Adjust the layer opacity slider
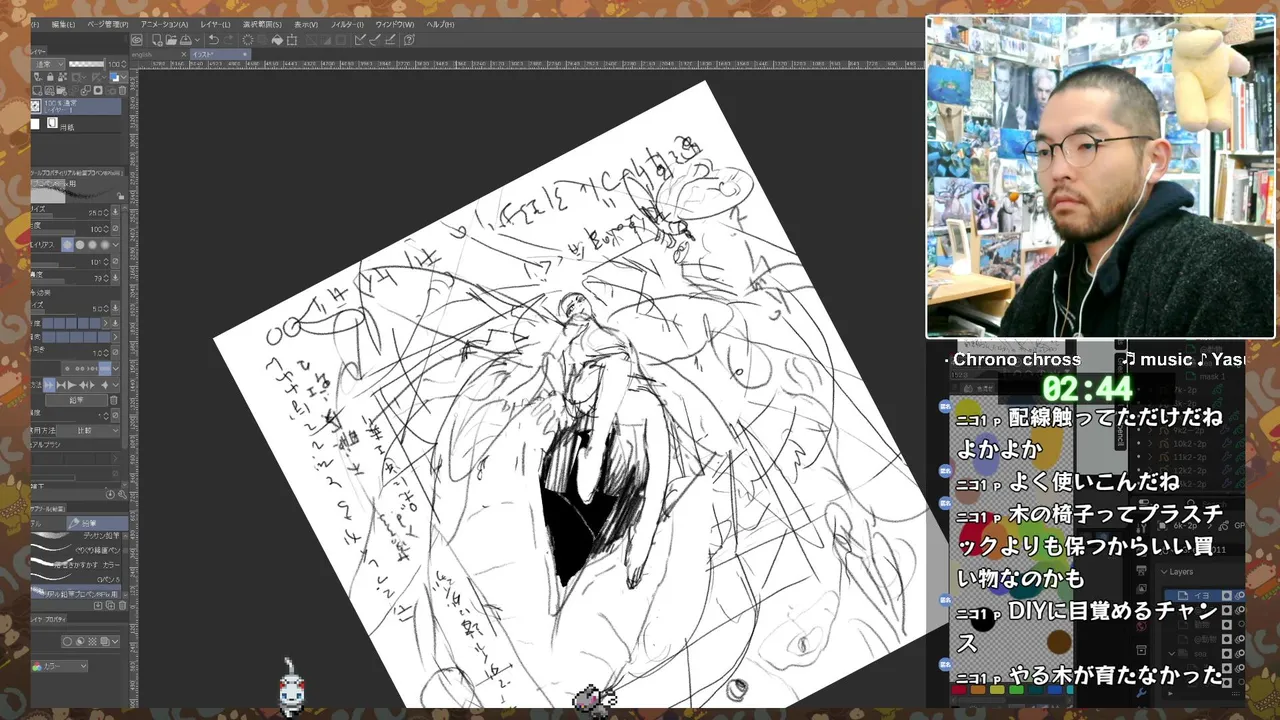 coord(87,64)
